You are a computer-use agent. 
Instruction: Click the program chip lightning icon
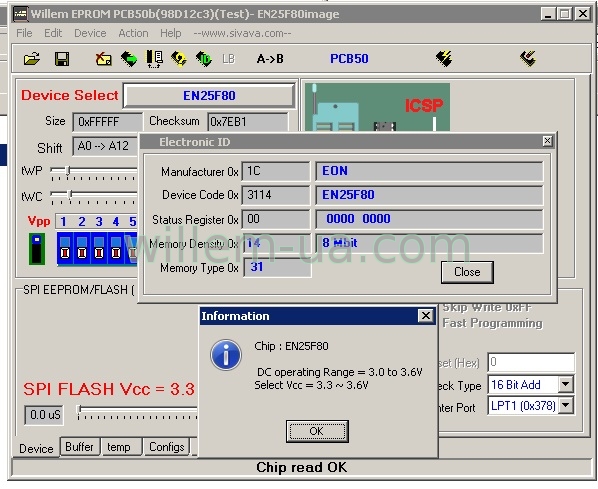click(x=444, y=59)
